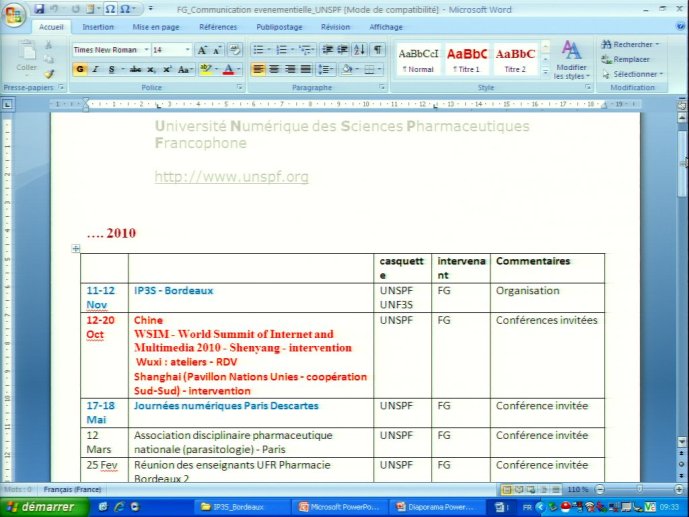
Task: Apply the Normal style
Action: pyautogui.click(x=418, y=60)
